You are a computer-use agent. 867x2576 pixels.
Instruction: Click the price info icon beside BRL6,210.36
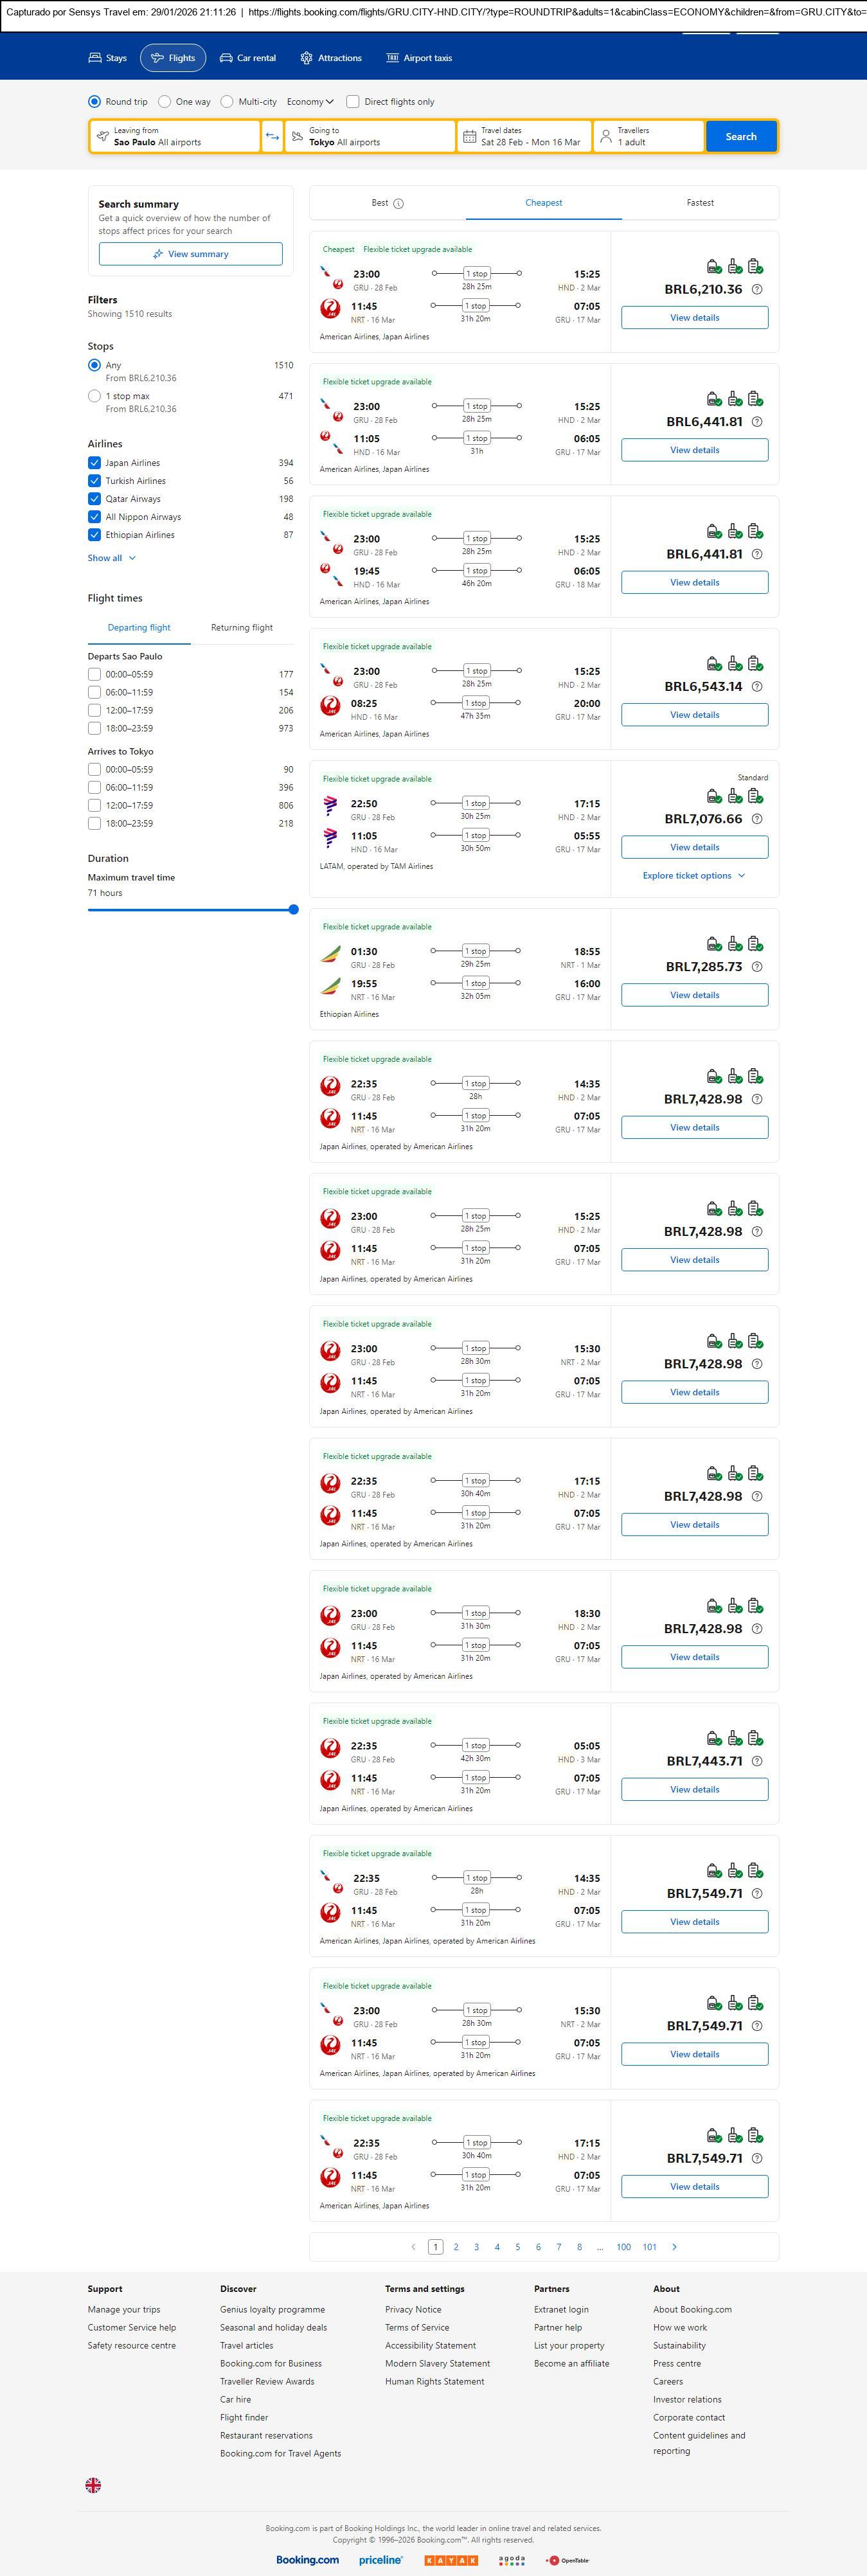pos(757,290)
